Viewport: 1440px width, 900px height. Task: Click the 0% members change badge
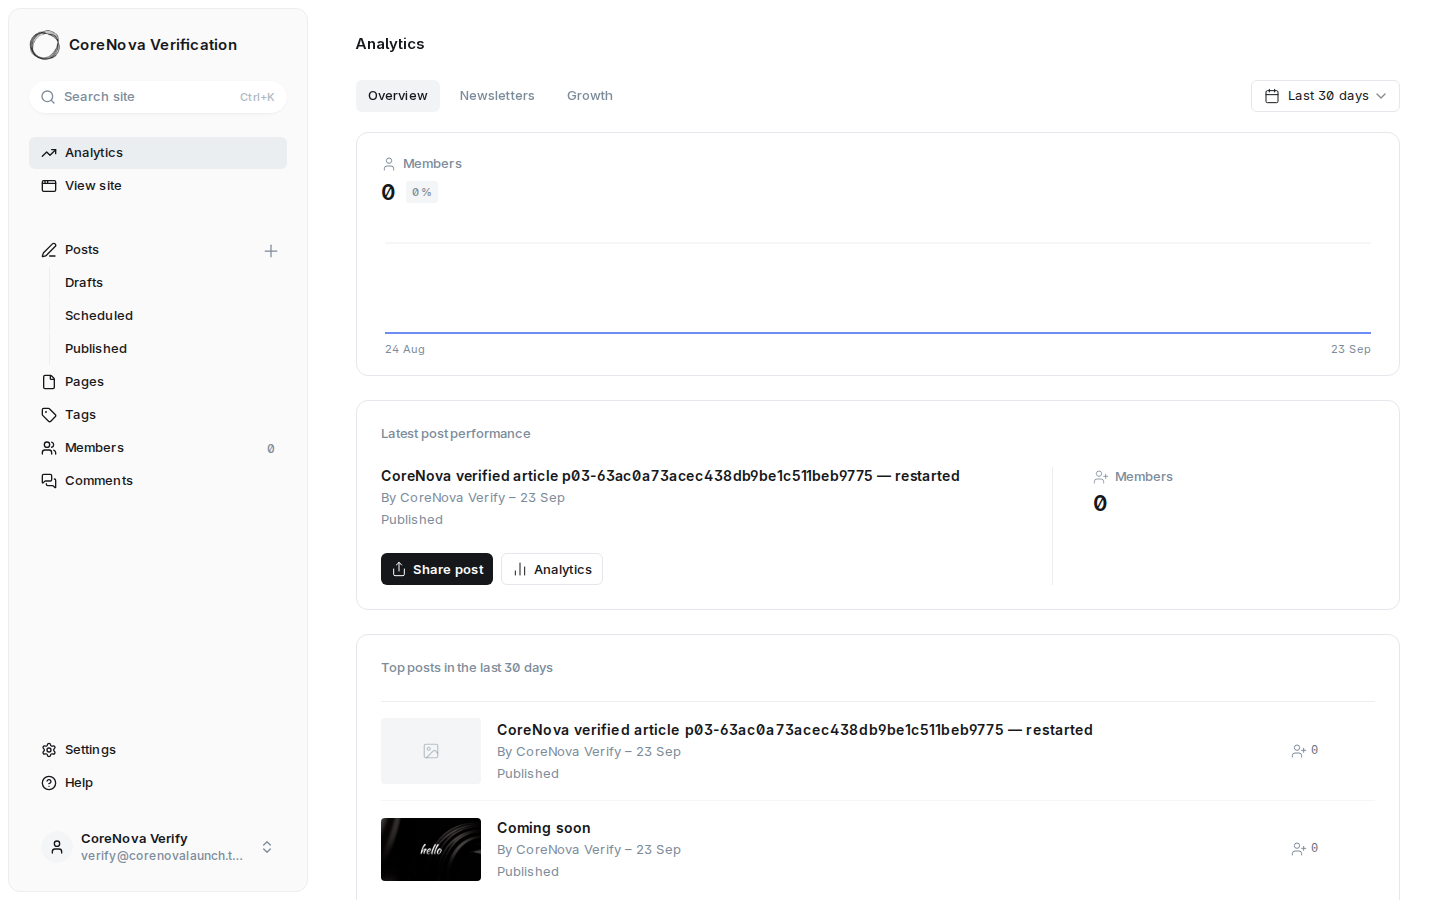(x=422, y=192)
